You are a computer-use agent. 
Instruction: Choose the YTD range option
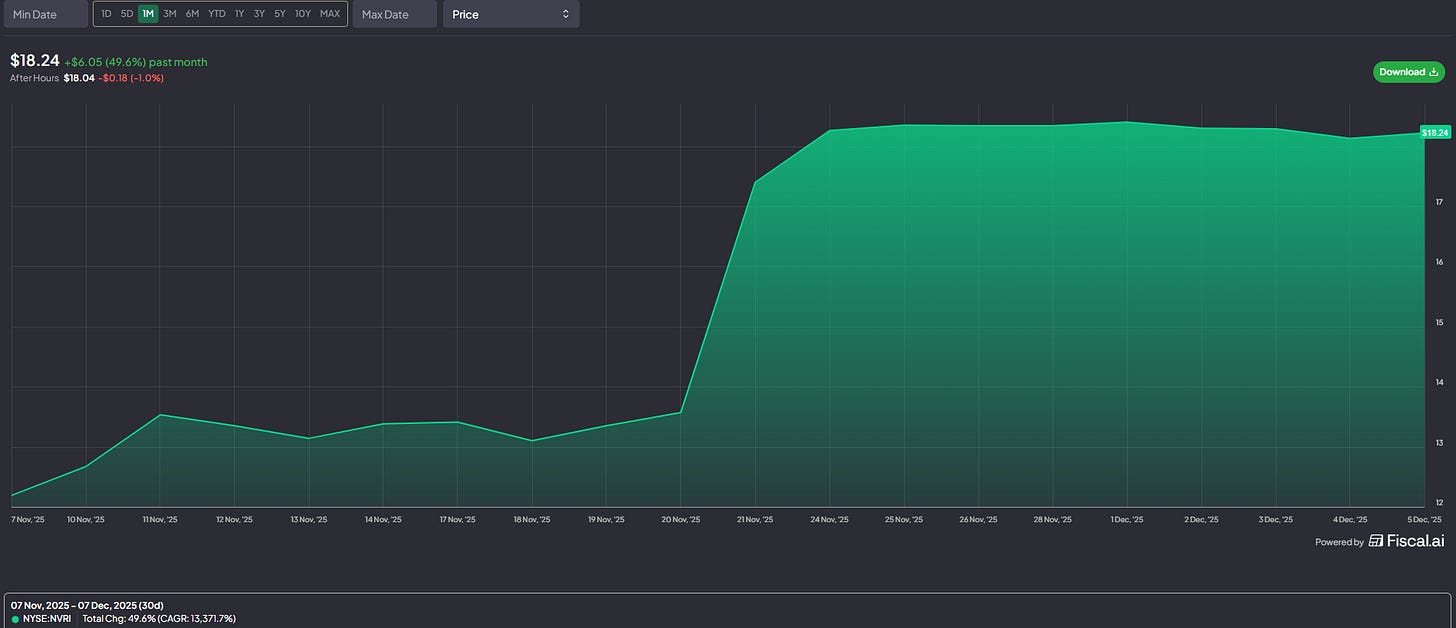(217, 14)
